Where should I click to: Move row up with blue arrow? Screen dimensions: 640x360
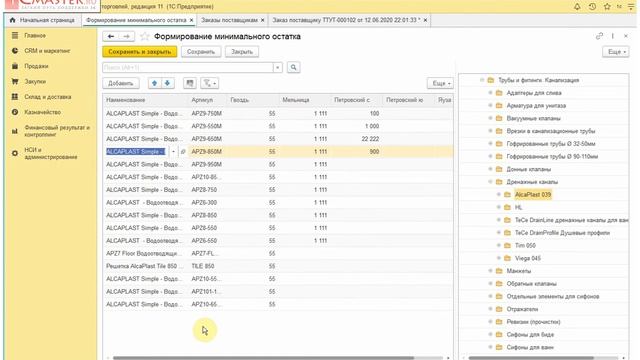point(154,83)
